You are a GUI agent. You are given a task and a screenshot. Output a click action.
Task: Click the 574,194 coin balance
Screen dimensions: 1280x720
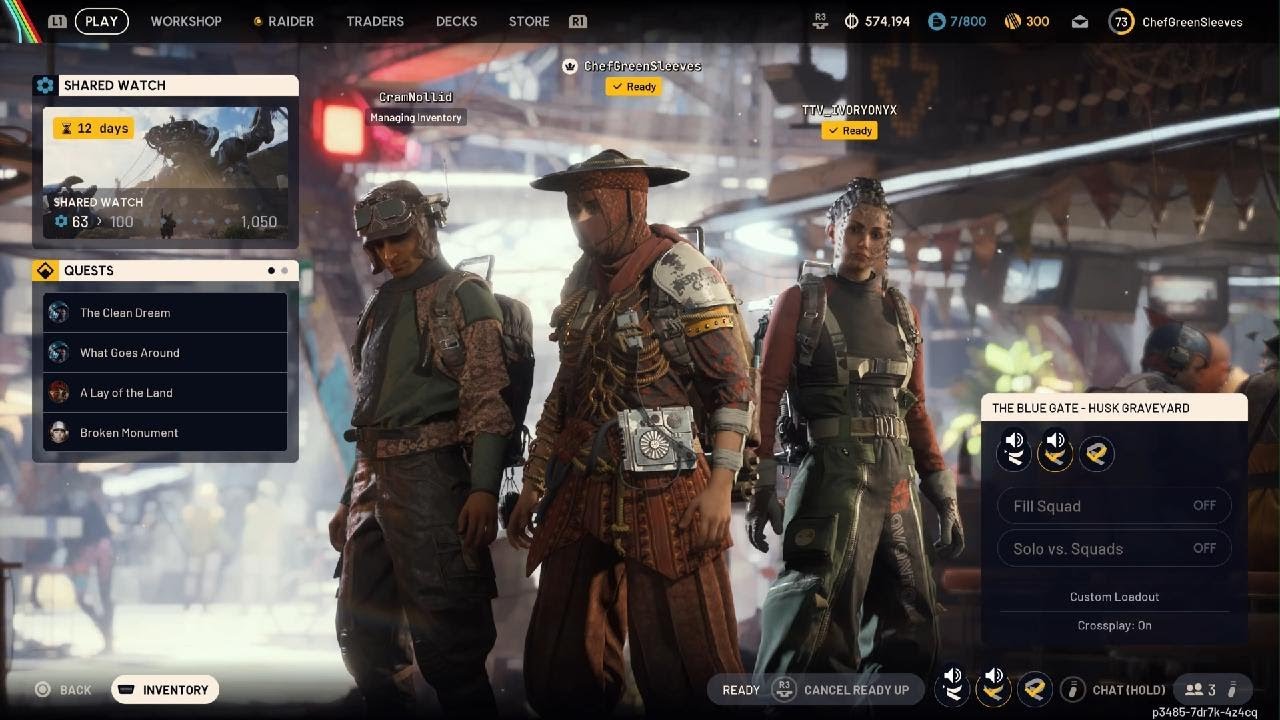click(887, 21)
